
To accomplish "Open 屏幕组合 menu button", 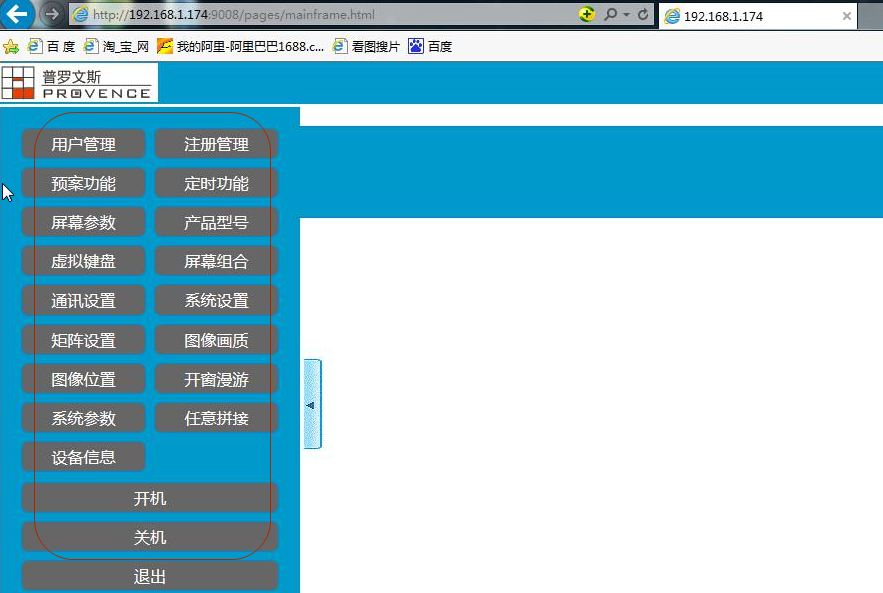I will pos(216,261).
